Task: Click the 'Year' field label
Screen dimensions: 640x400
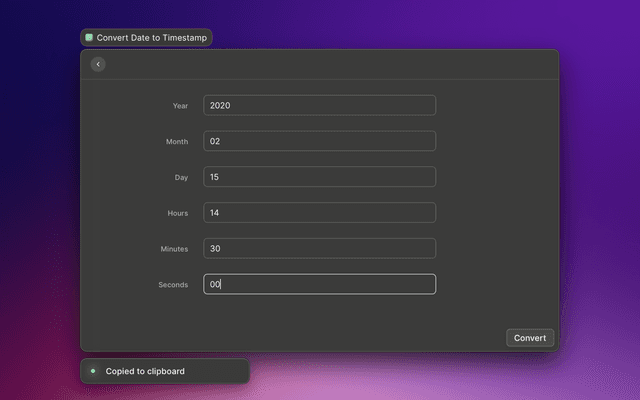Action: tap(180, 105)
